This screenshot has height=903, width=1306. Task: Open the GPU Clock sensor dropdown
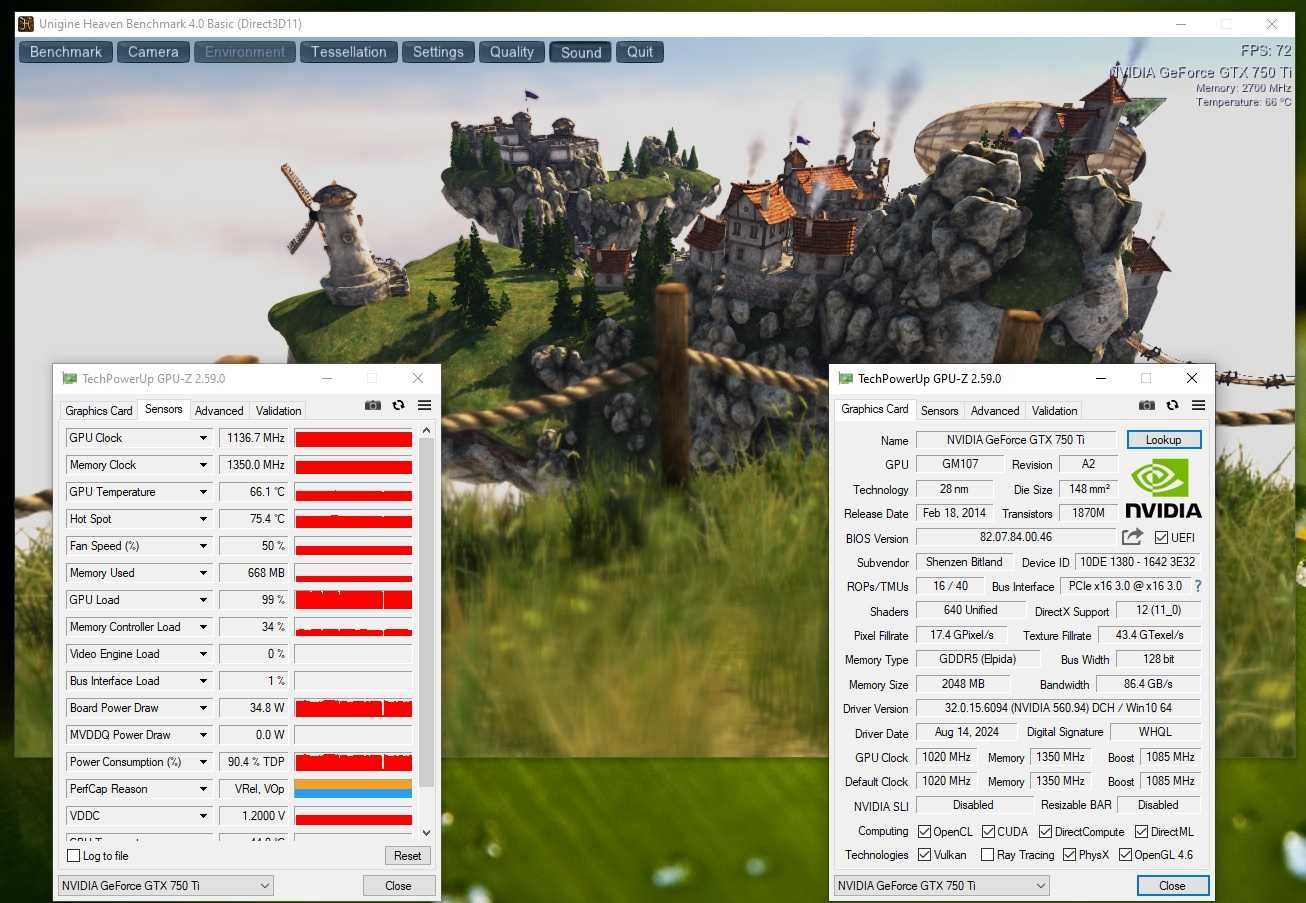[x=203, y=438]
